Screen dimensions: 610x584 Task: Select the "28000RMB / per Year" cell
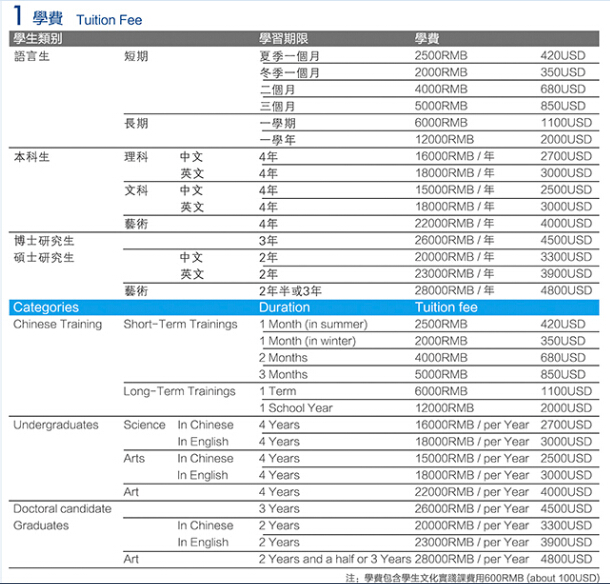(x=472, y=559)
